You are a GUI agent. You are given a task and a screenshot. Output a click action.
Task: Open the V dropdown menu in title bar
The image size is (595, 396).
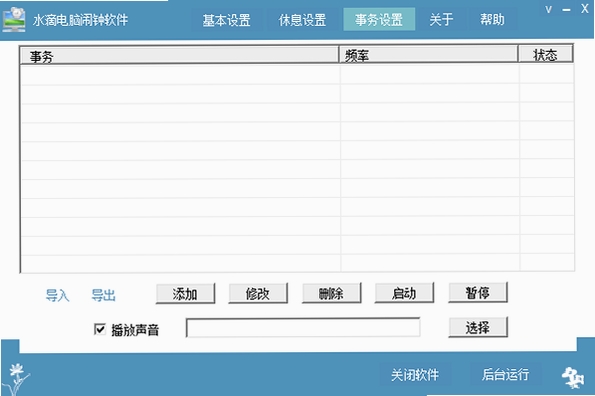pos(548,9)
